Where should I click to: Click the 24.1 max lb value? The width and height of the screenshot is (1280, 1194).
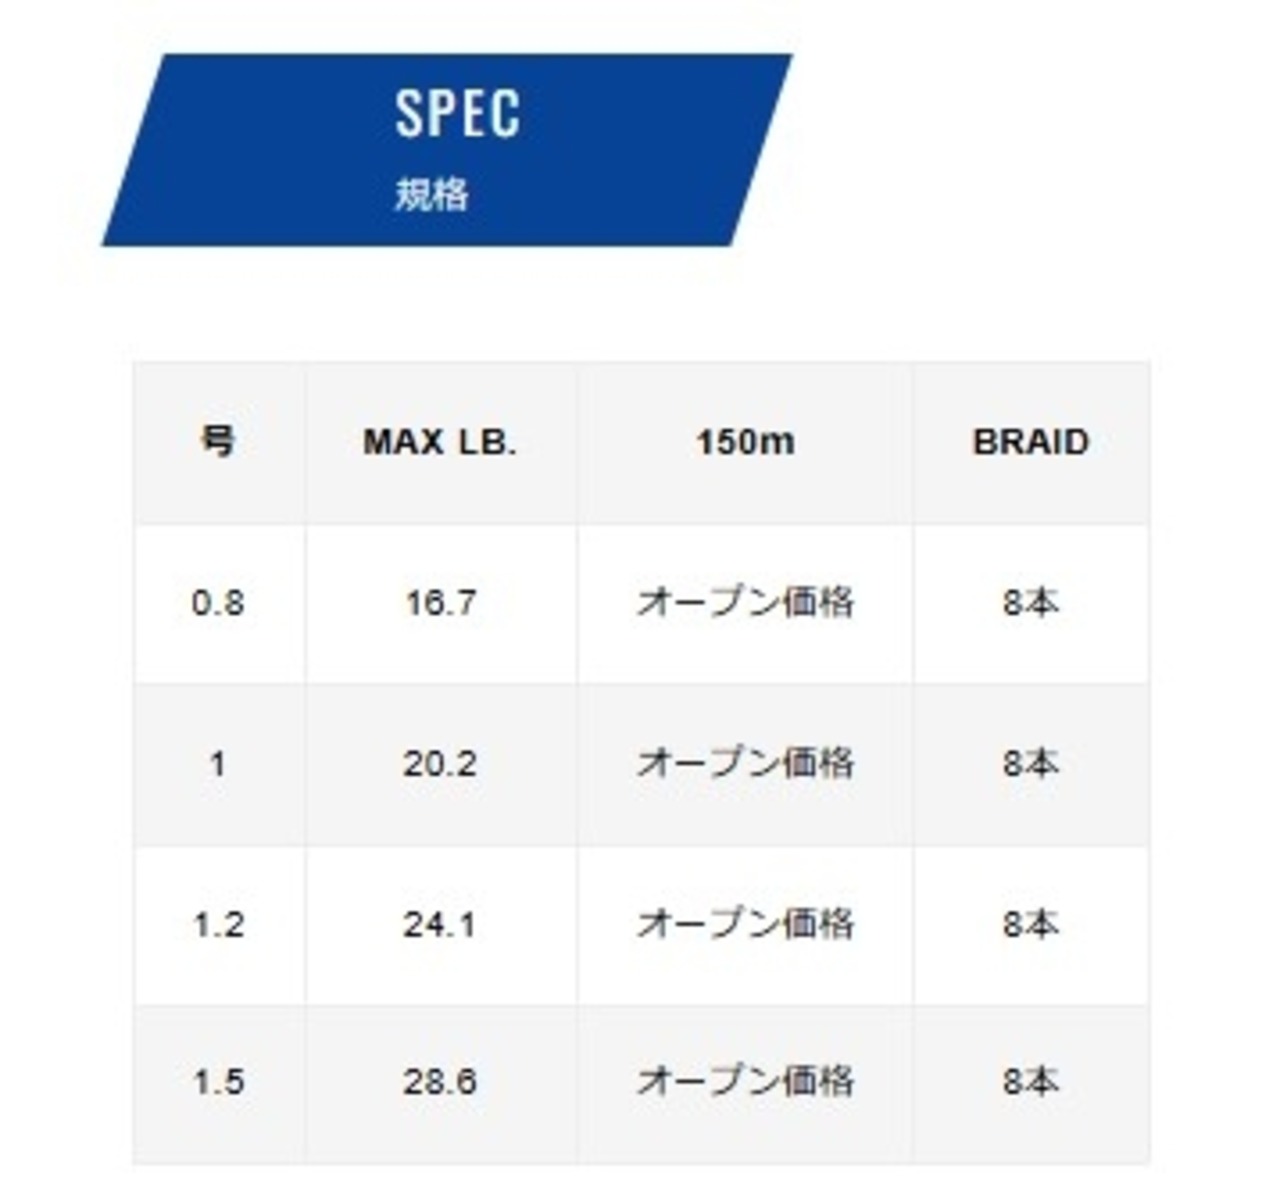click(x=440, y=925)
